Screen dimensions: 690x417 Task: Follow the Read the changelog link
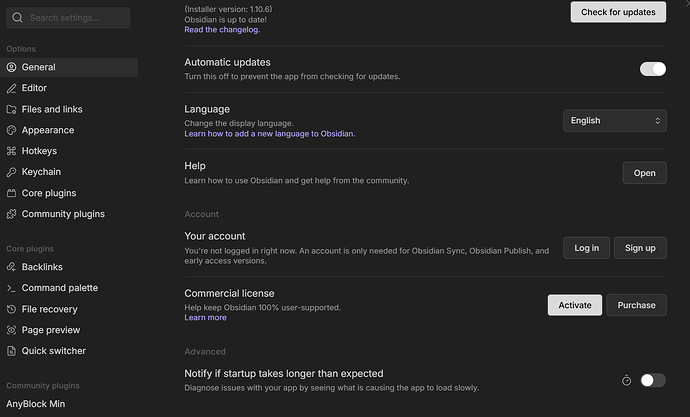point(222,30)
